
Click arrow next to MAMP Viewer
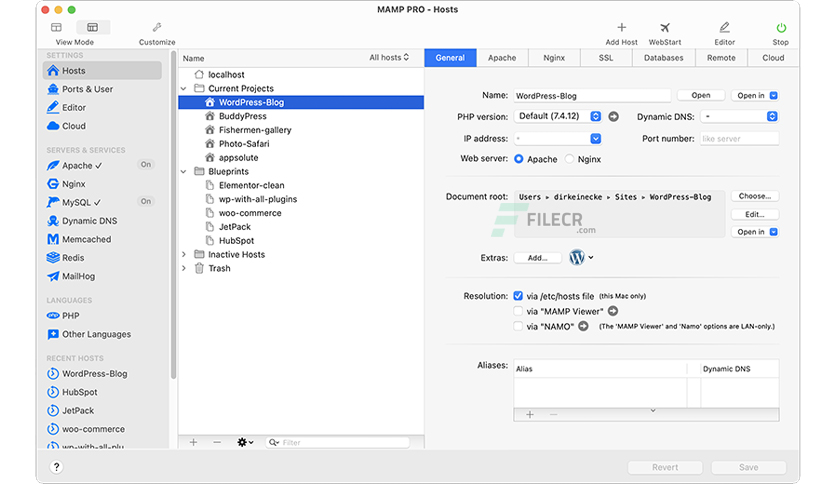tap(613, 311)
